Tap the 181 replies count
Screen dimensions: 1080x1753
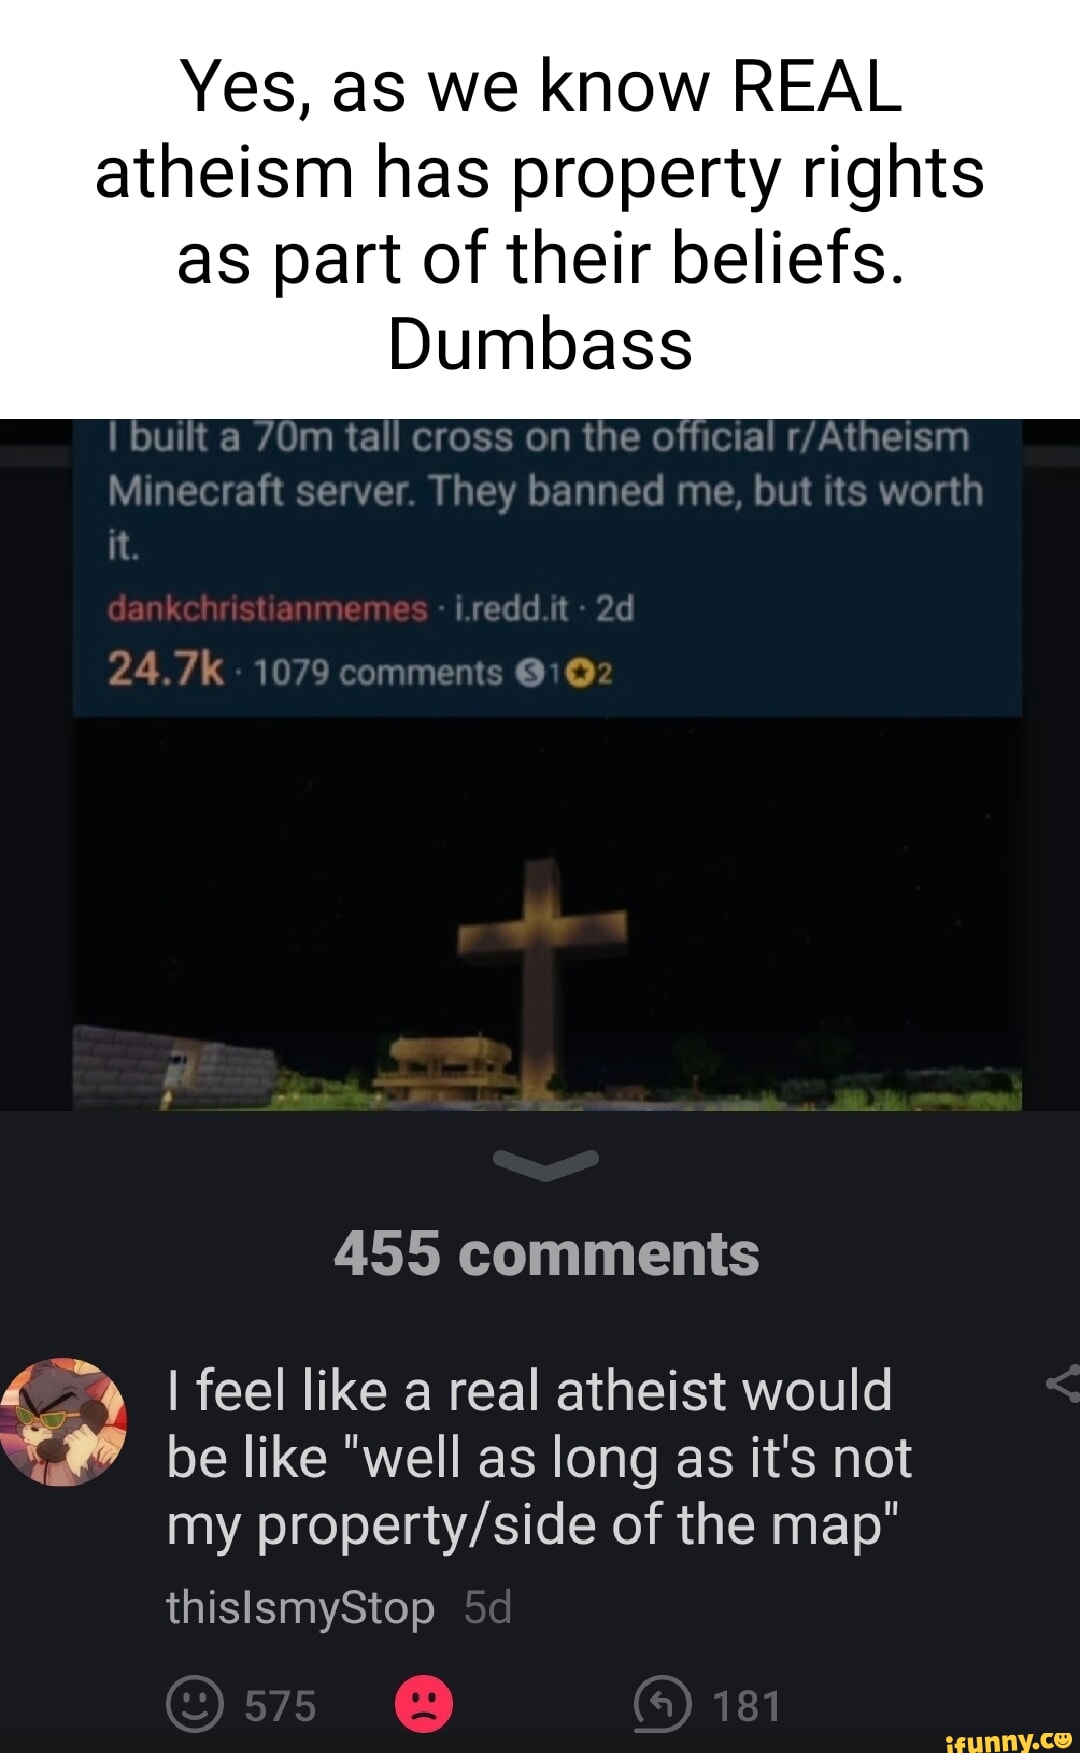click(746, 1706)
